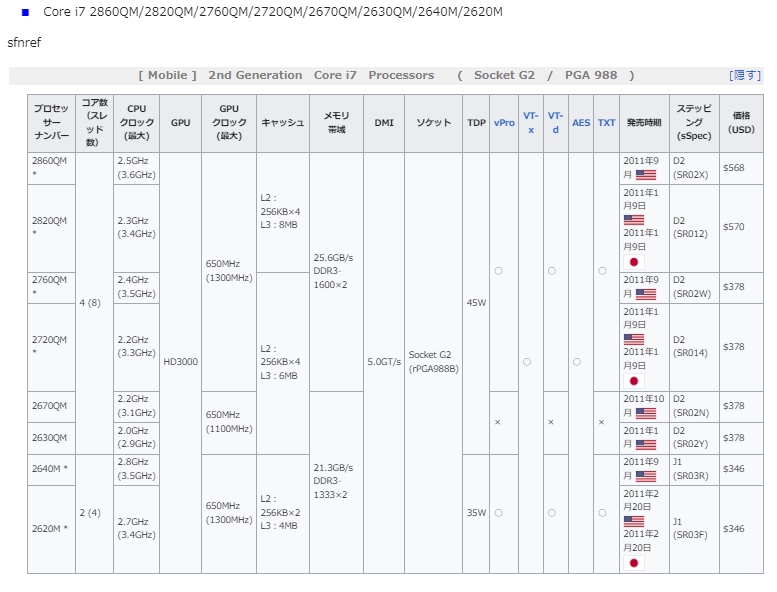Click US flag in 2720QM release cell
Screen dimensions: 777x592
(634, 339)
